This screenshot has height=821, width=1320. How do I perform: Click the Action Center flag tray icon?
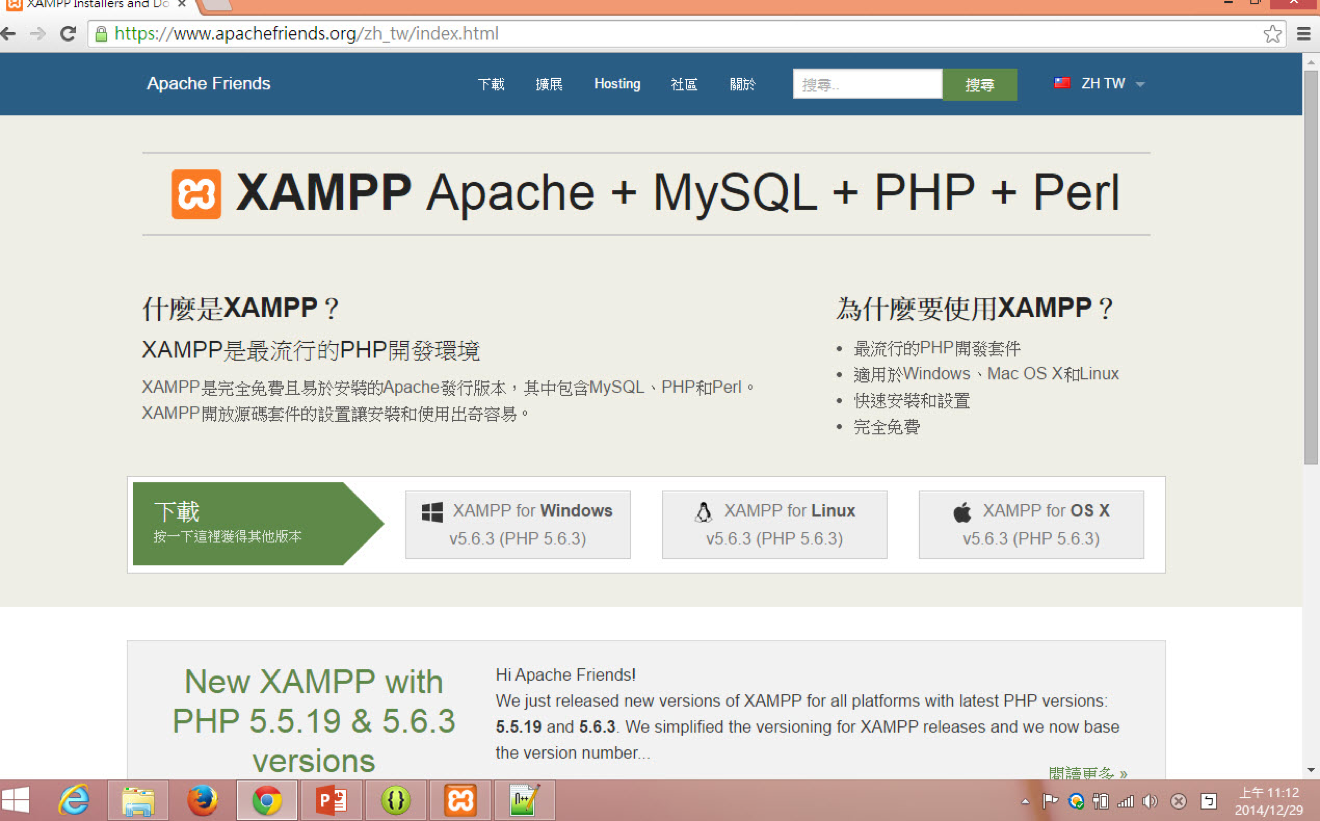pos(1050,801)
